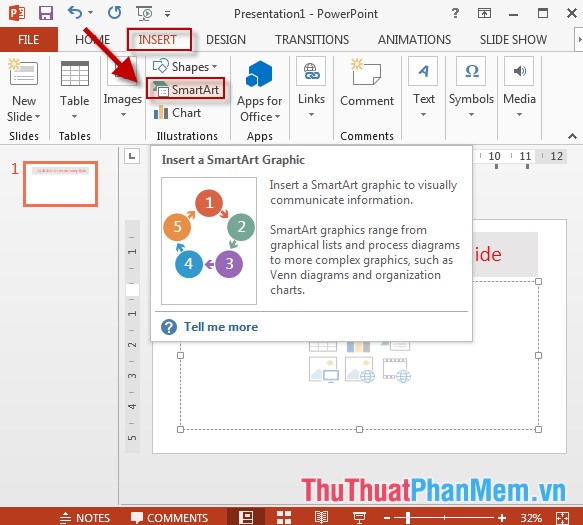The width and height of the screenshot is (583, 525).
Task: Insert a new Comment
Action: [367, 82]
